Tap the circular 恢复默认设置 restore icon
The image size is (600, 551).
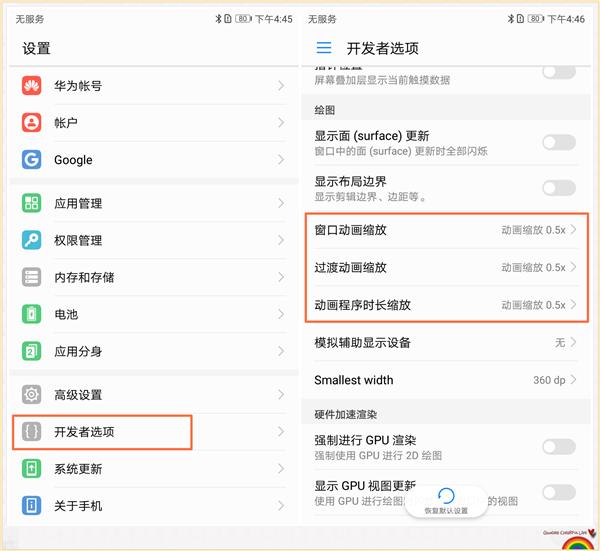point(446,496)
